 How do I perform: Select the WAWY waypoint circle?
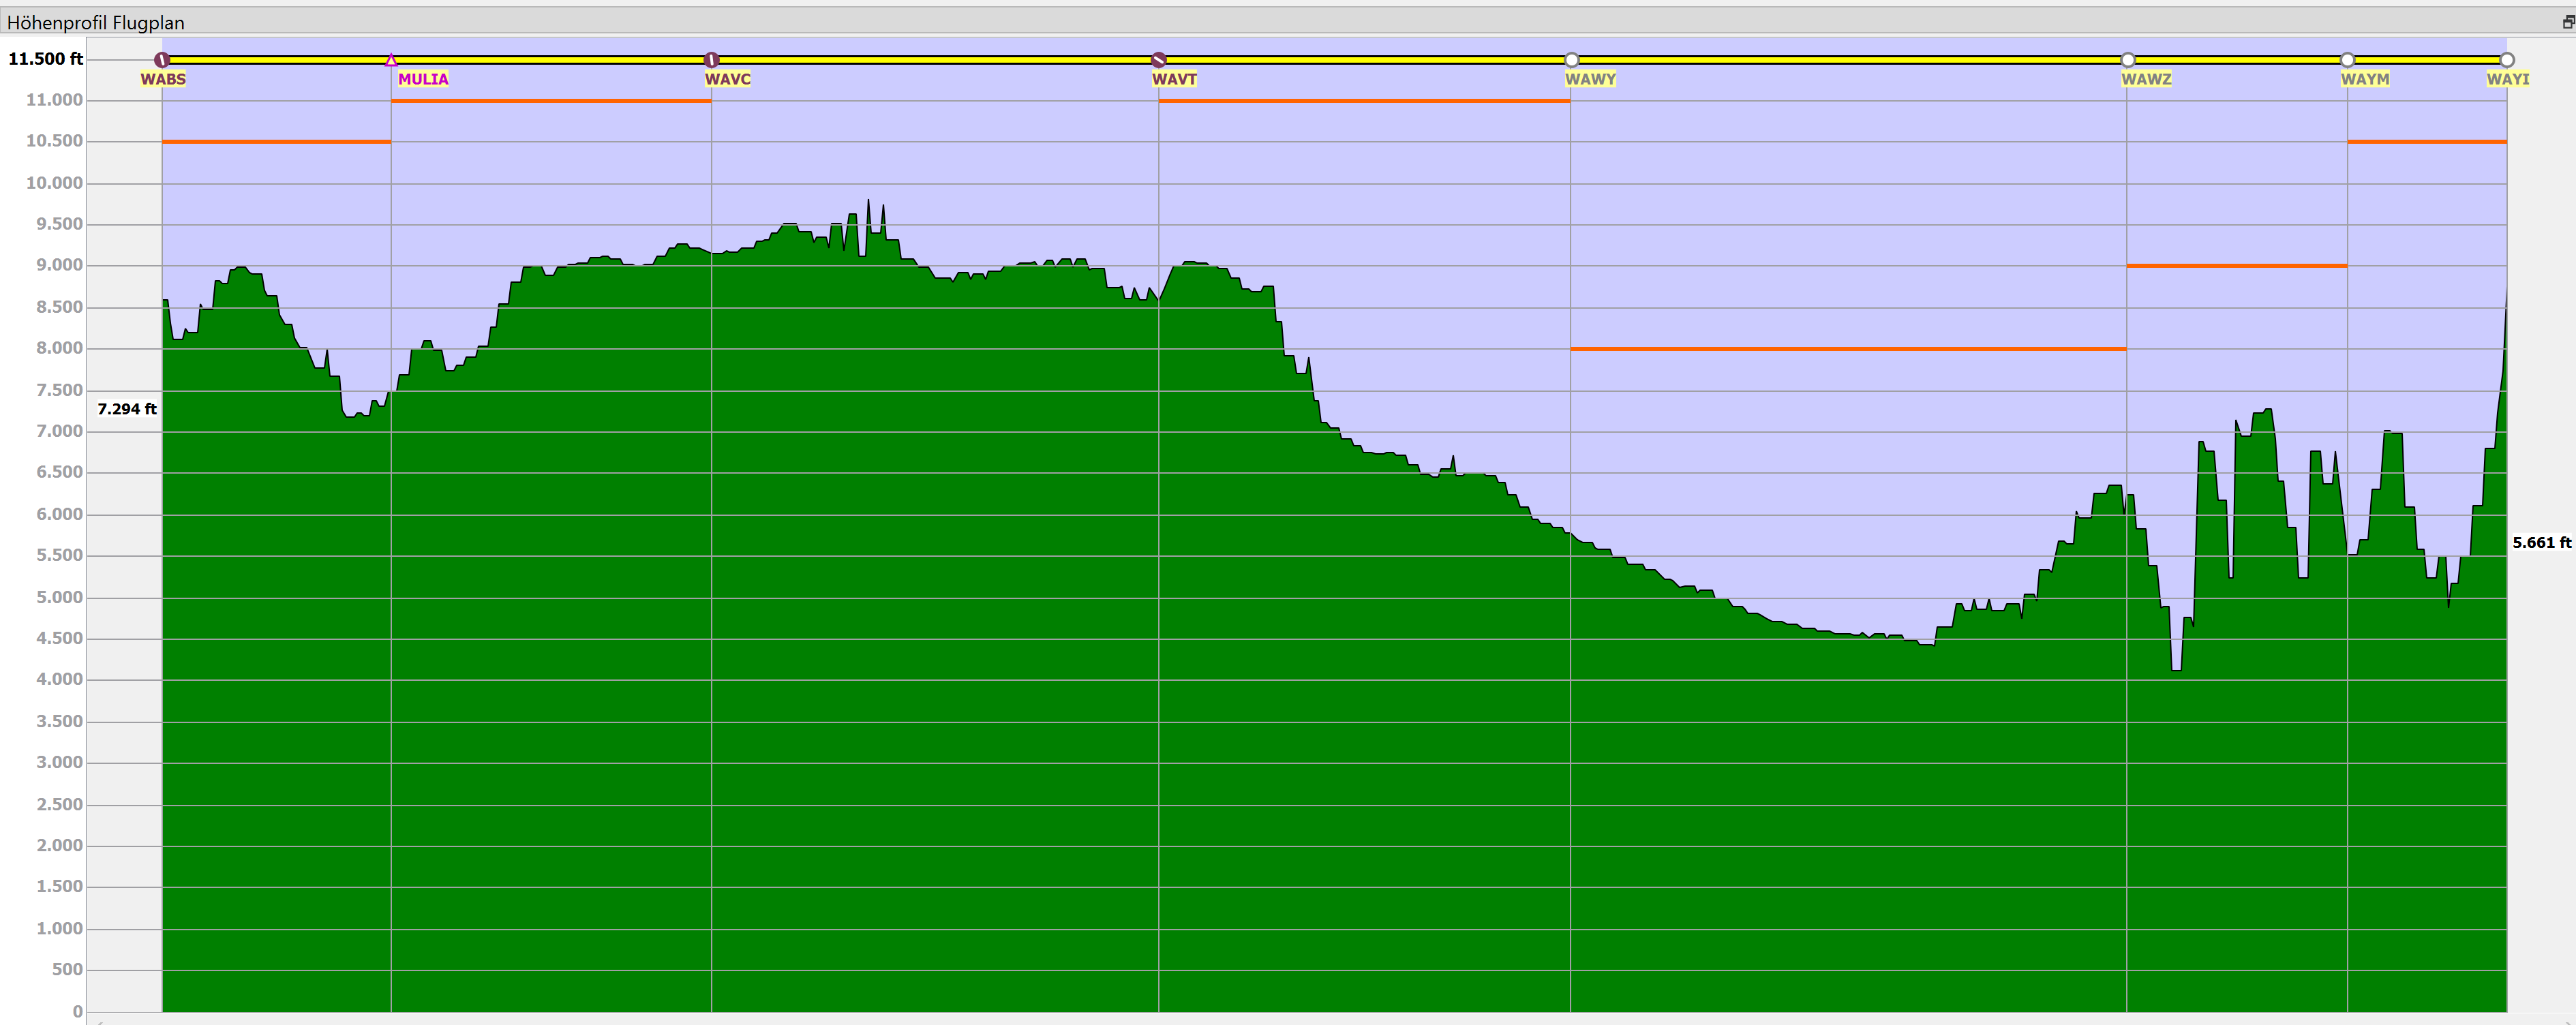[1571, 60]
